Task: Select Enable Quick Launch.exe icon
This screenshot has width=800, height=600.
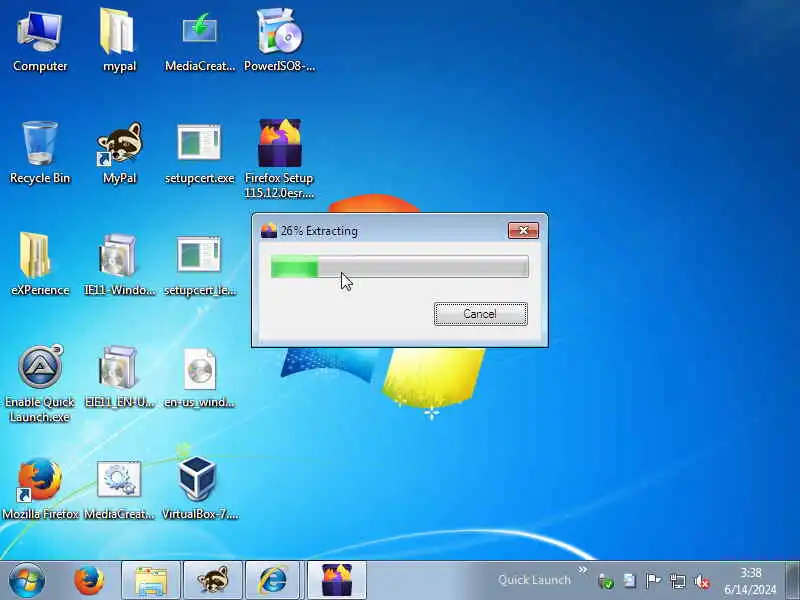Action: click(40, 384)
